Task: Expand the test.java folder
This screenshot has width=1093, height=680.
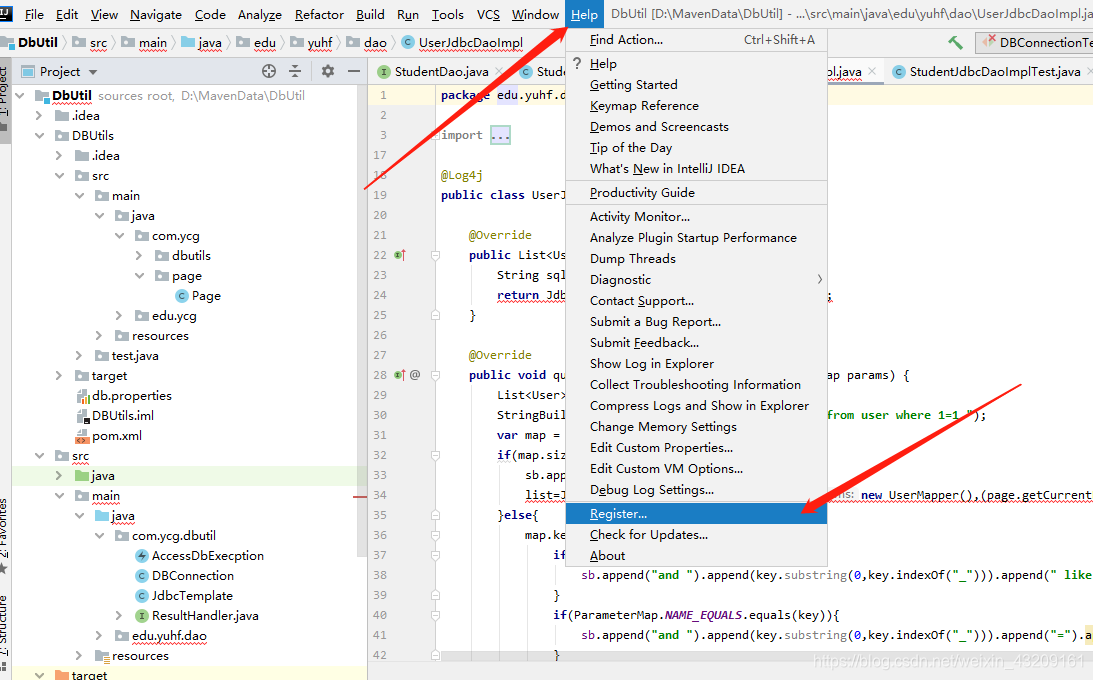Action: point(79,356)
